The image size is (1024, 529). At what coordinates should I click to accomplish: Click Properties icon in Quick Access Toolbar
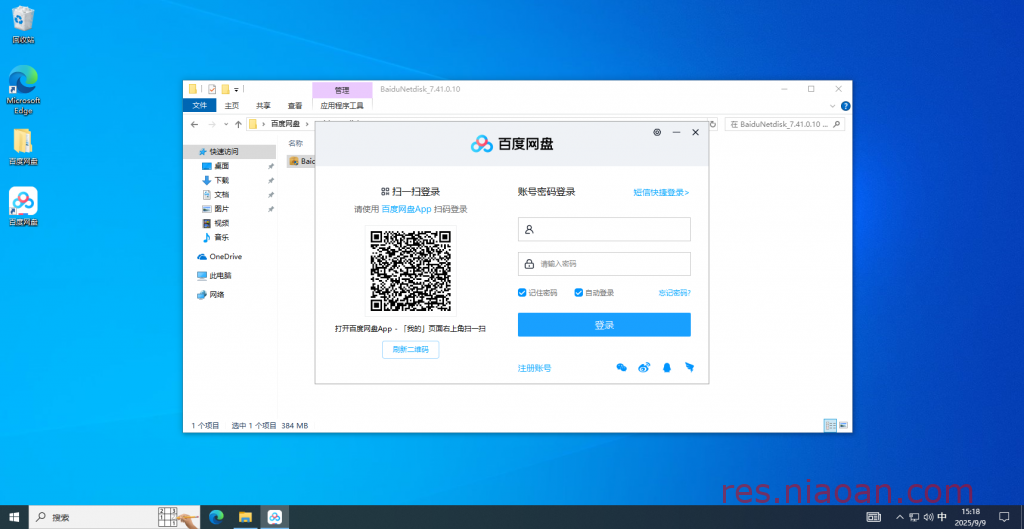click(x=212, y=89)
